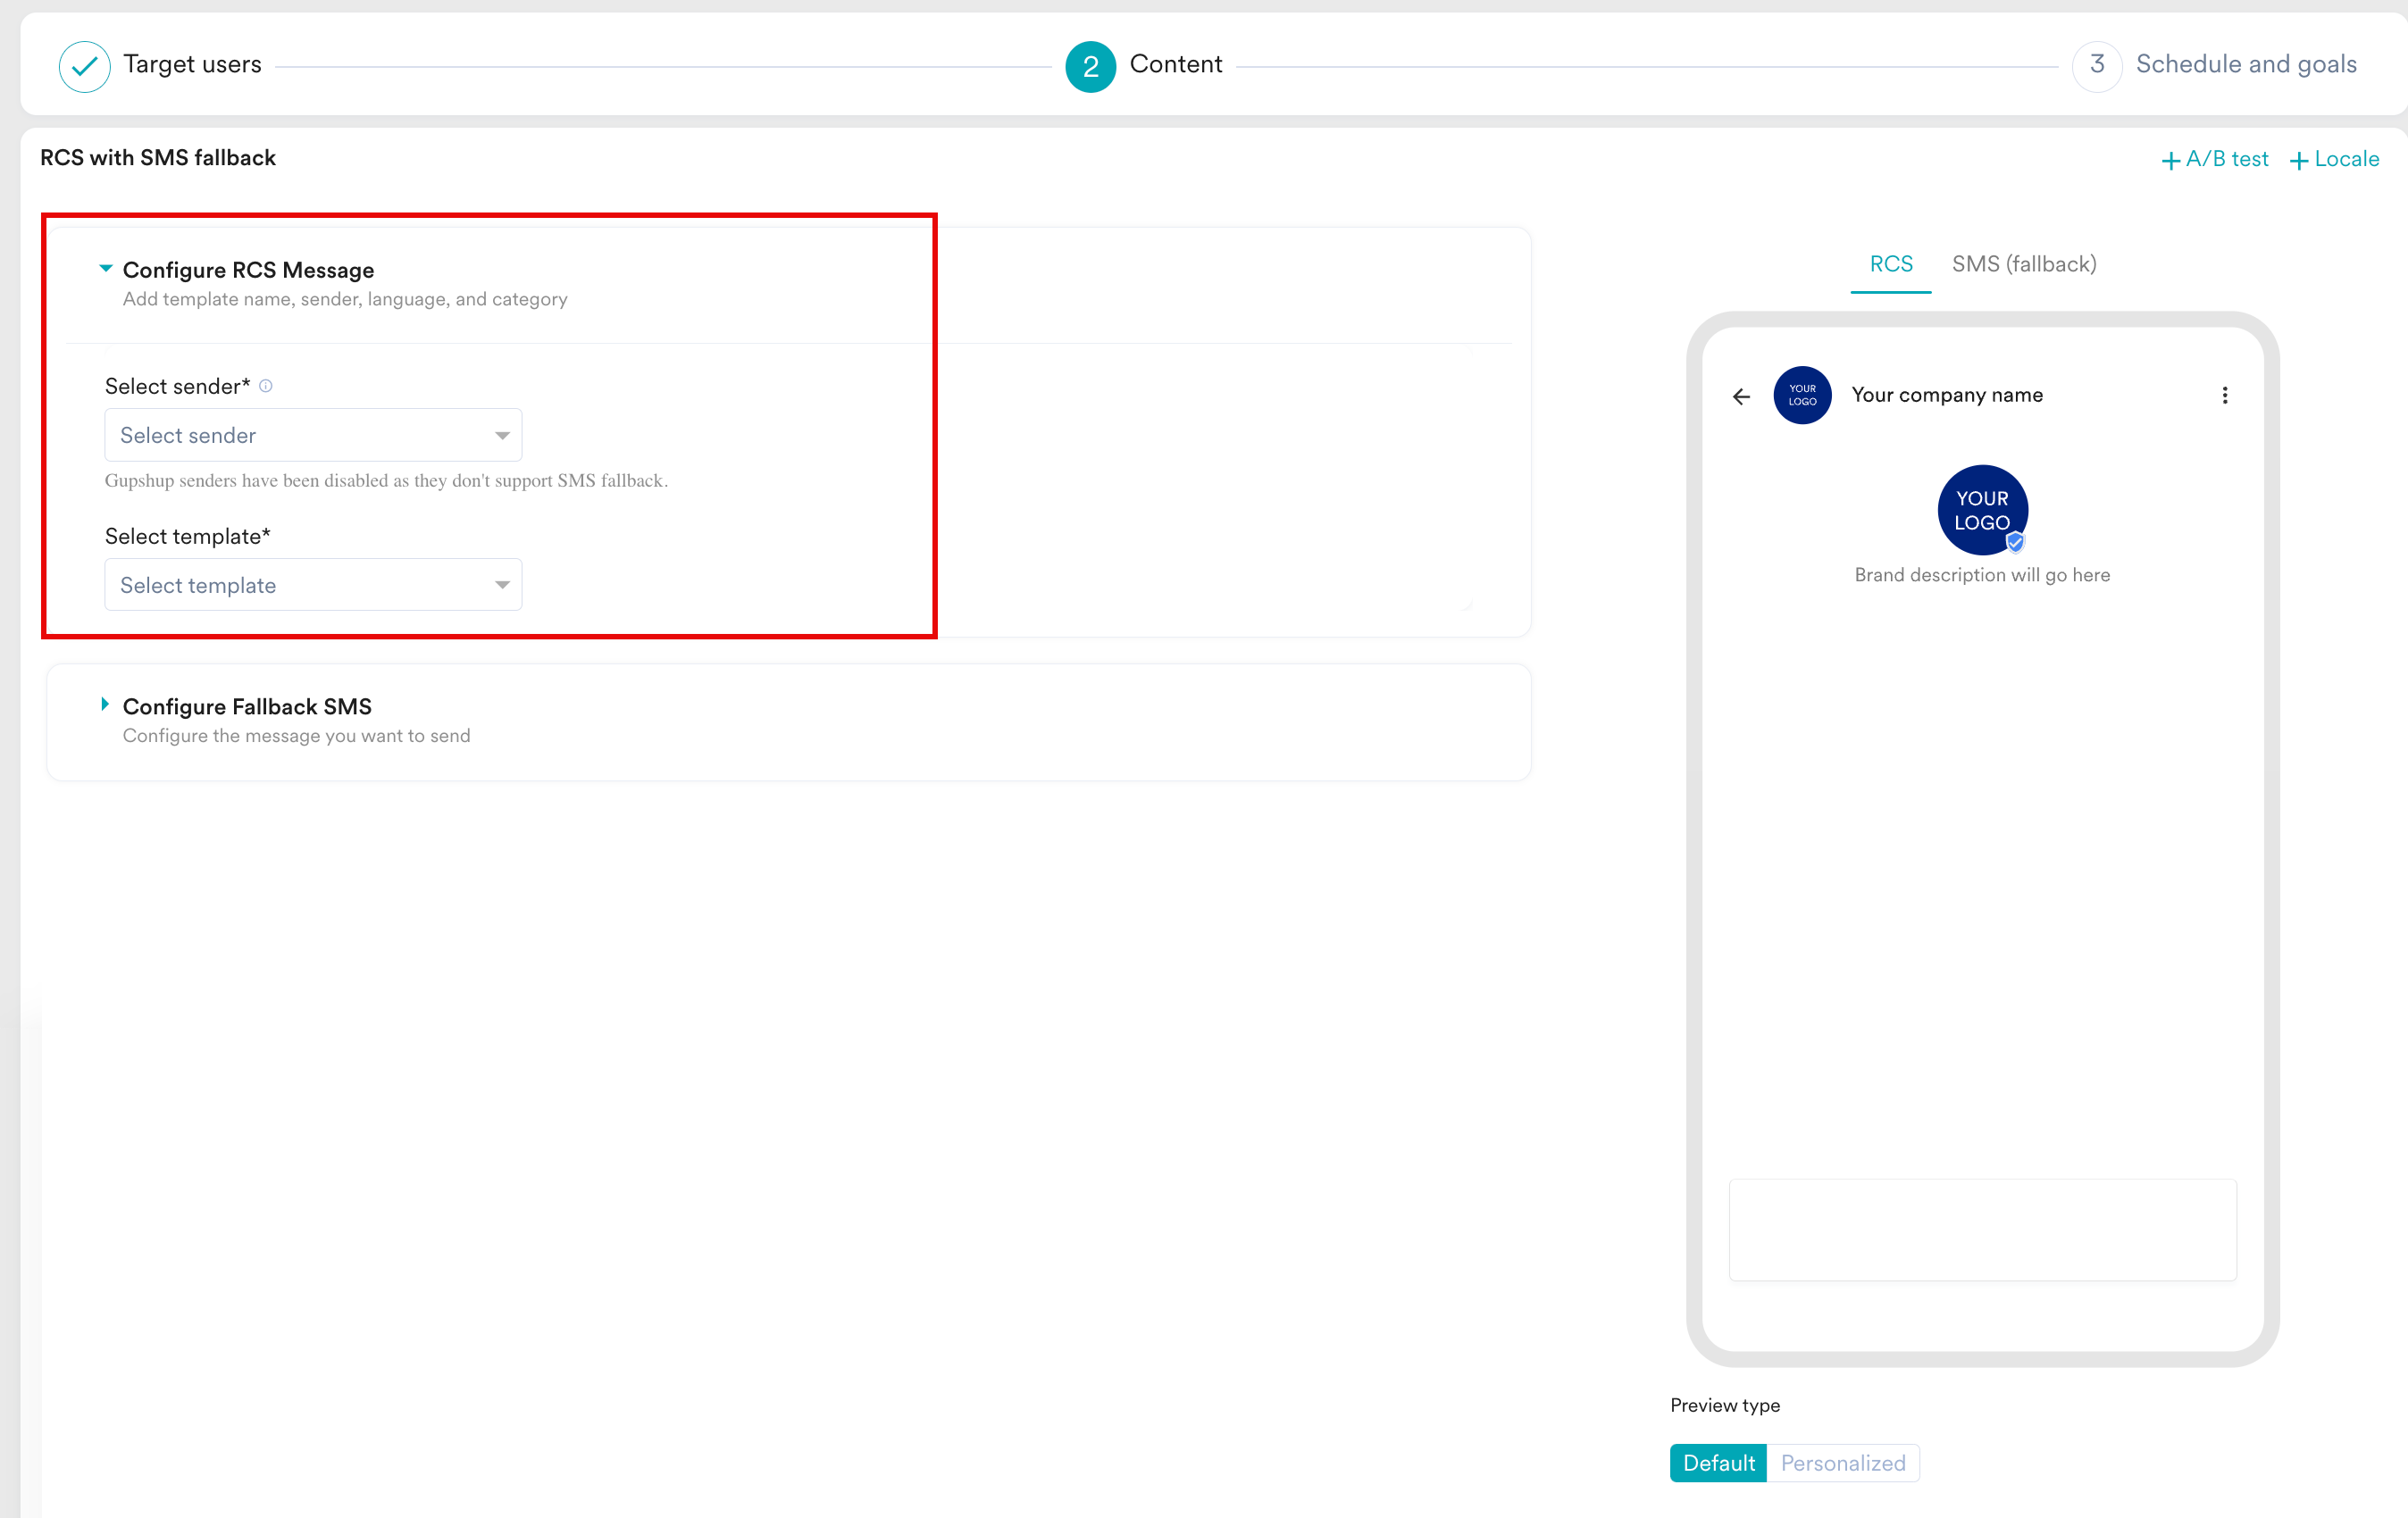Click the step 2 Content circle
The width and height of the screenshot is (2408, 1518).
click(x=1090, y=66)
